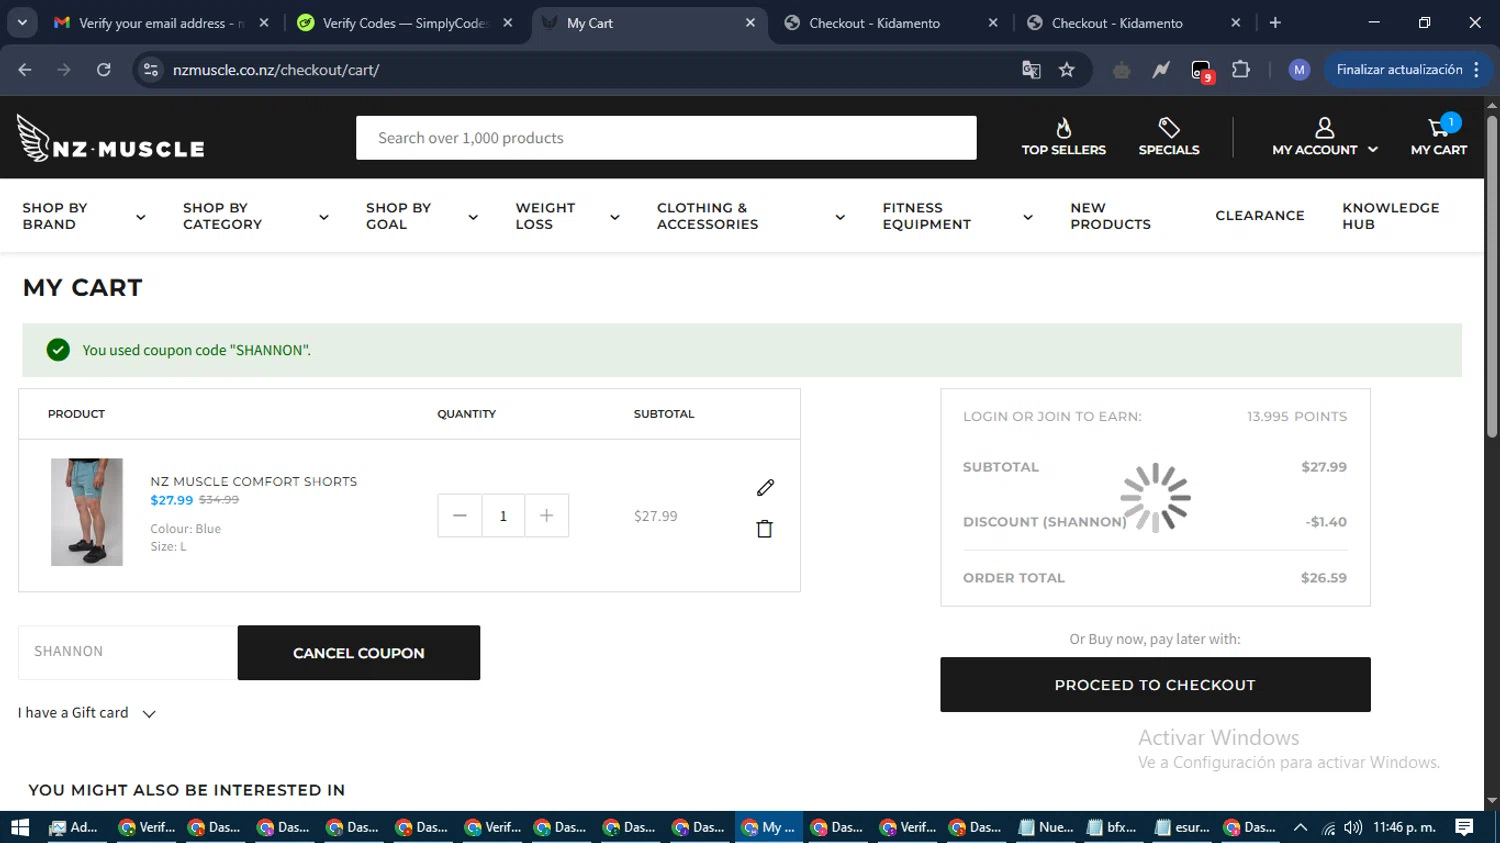The height and width of the screenshot is (843, 1500).
Task: Decrease quantity with minus button
Action: tap(460, 516)
